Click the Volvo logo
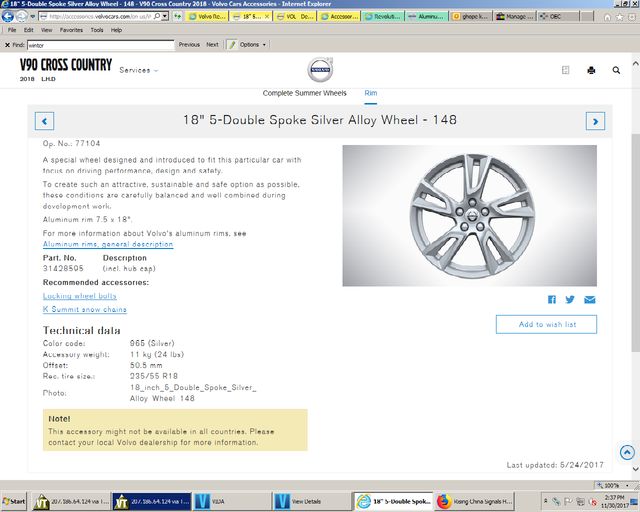640x512 pixels. click(x=320, y=69)
